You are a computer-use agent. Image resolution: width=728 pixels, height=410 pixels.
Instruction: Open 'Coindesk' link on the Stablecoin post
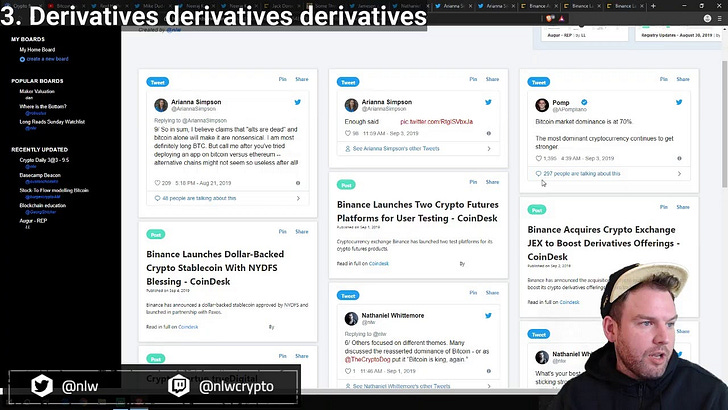tap(188, 327)
